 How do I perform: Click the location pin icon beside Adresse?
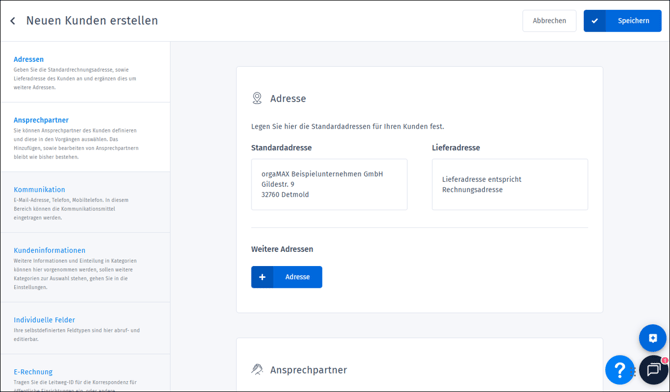(x=257, y=98)
